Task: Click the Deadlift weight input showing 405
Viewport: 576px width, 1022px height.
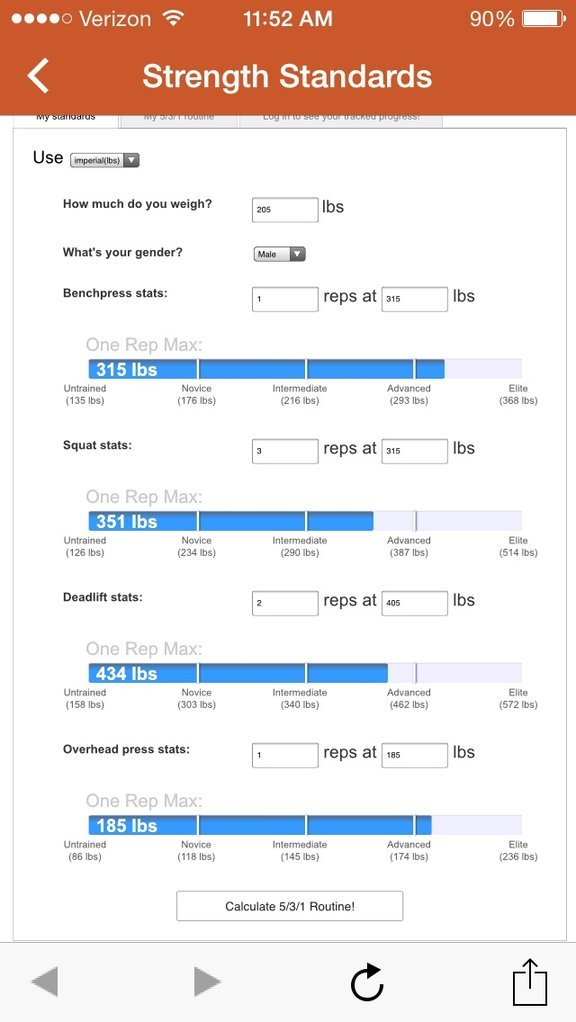Action: point(414,603)
